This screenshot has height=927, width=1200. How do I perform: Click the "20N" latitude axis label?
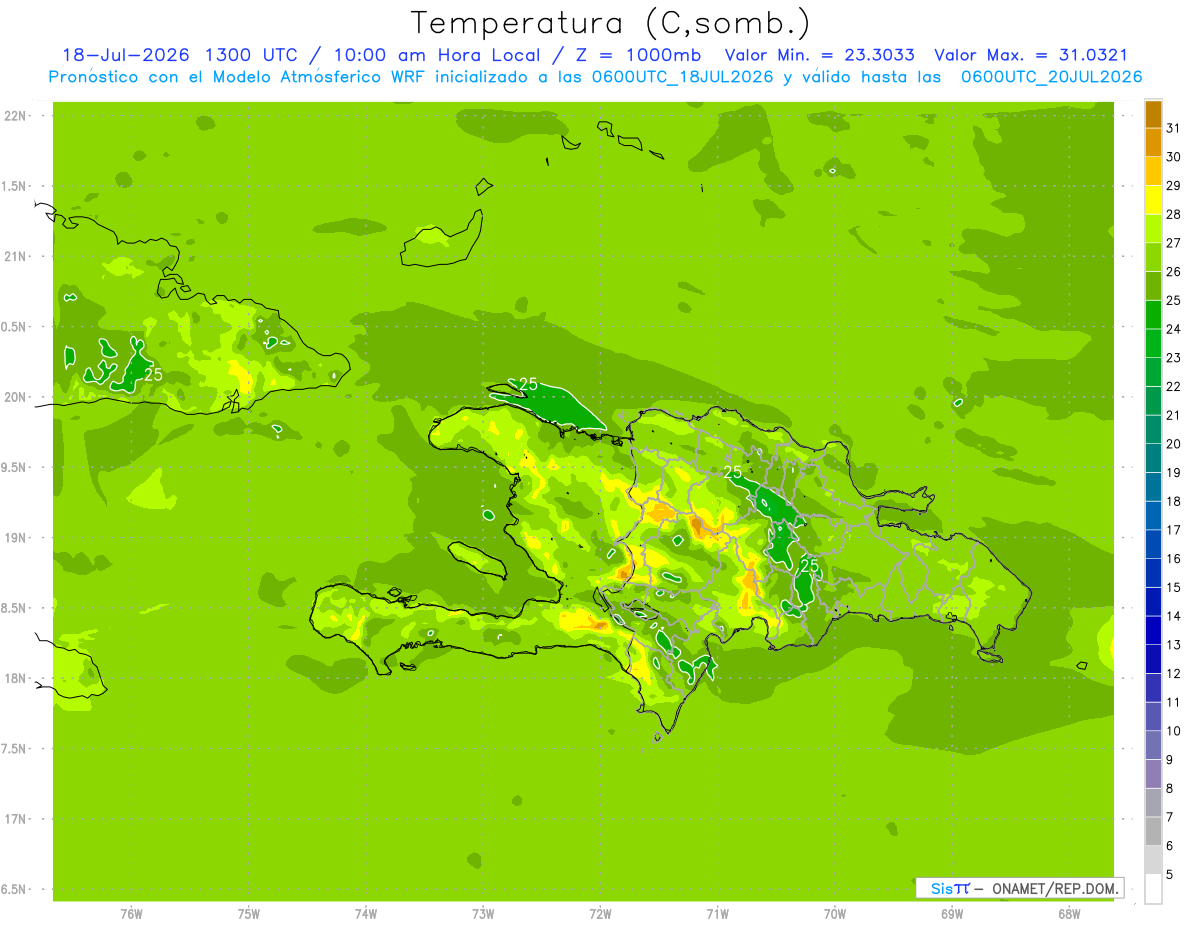point(15,397)
